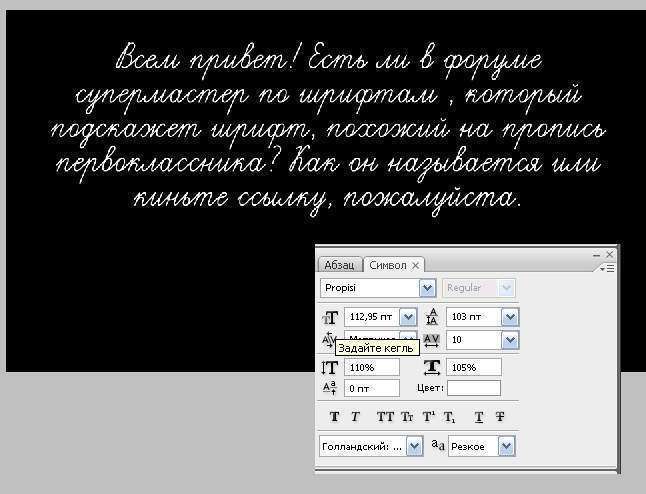This screenshot has height=494, width=646.
Task: Toggle Strikethrough style
Action: tap(500, 417)
